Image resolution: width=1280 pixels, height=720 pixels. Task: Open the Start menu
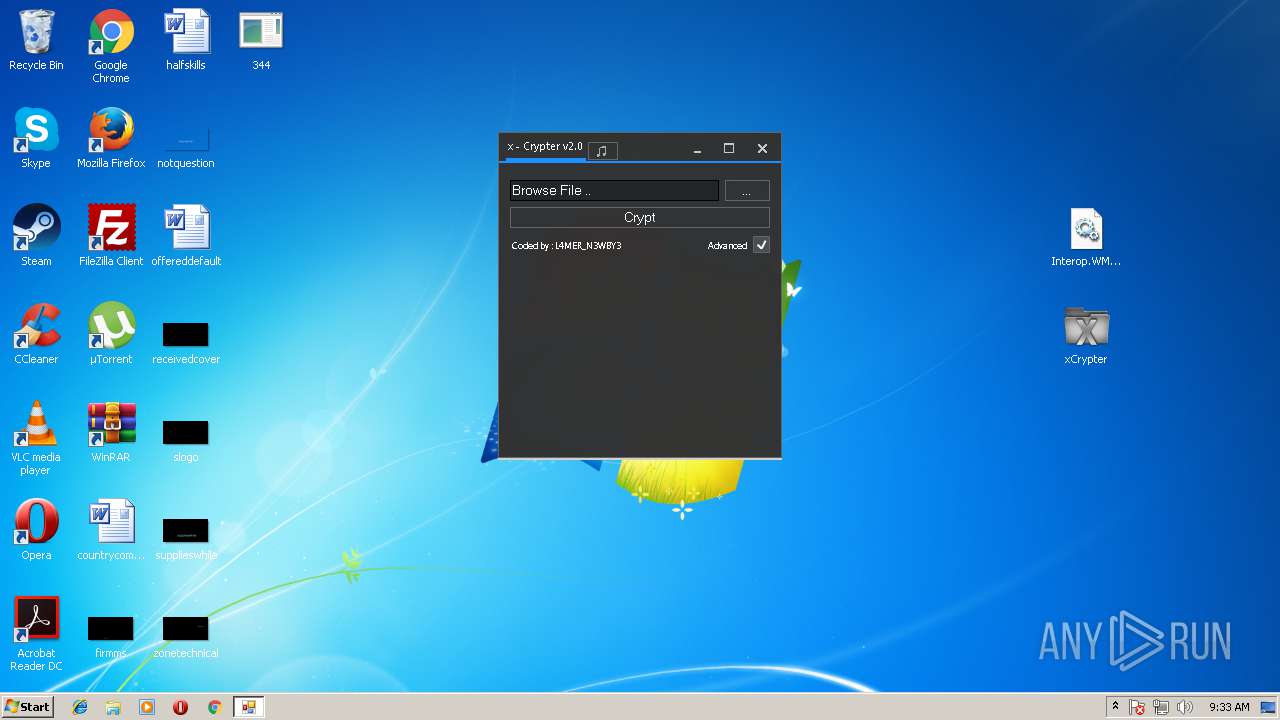[27, 707]
